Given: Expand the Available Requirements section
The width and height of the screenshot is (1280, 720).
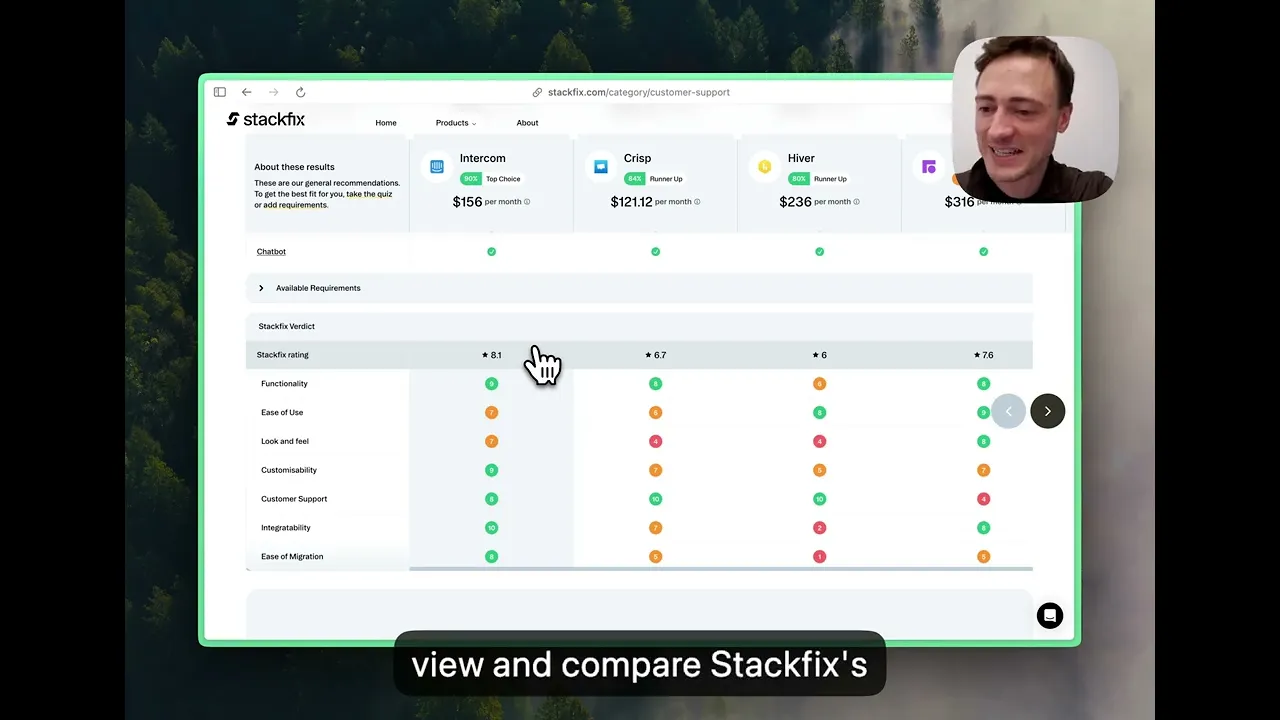Looking at the screenshot, I should 639,288.
